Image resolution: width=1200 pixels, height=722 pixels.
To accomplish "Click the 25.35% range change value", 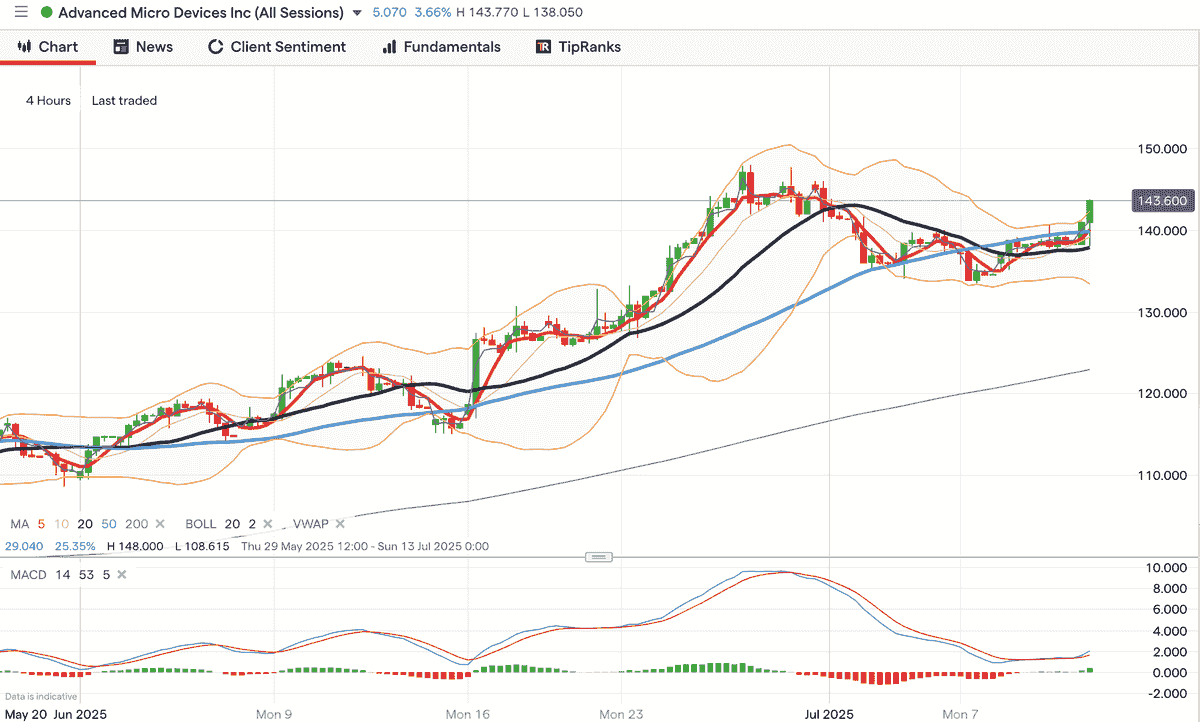I will (75, 547).
